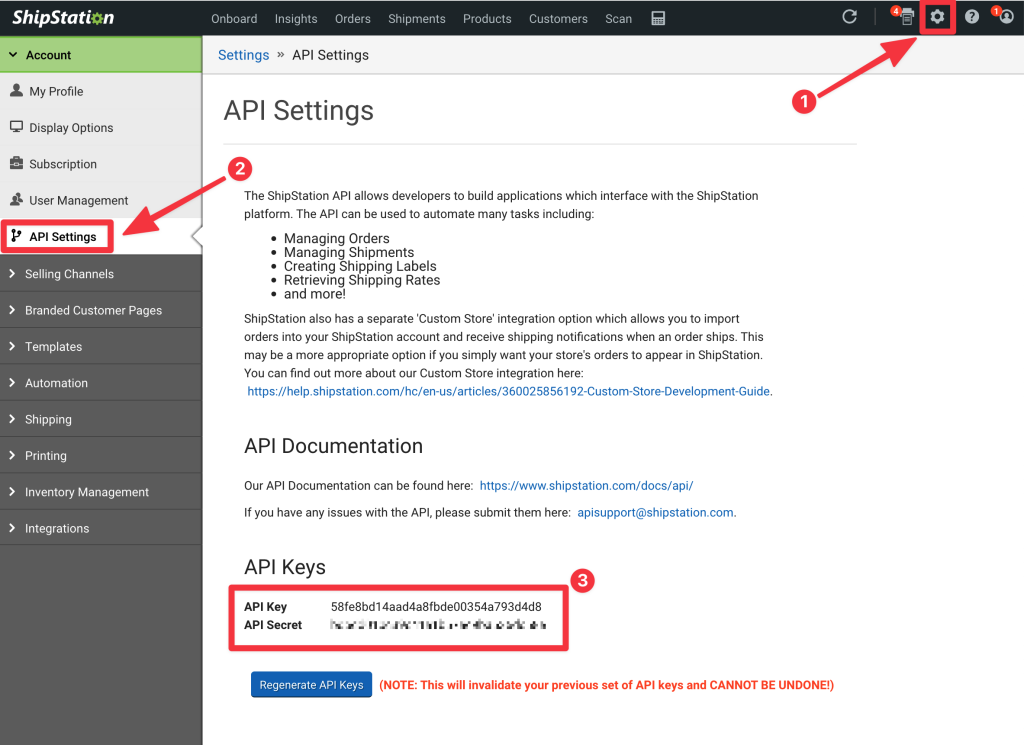Click the refresh icon in the top bar
Screen dimensions: 1024x745
pyautogui.click(x=849, y=17)
